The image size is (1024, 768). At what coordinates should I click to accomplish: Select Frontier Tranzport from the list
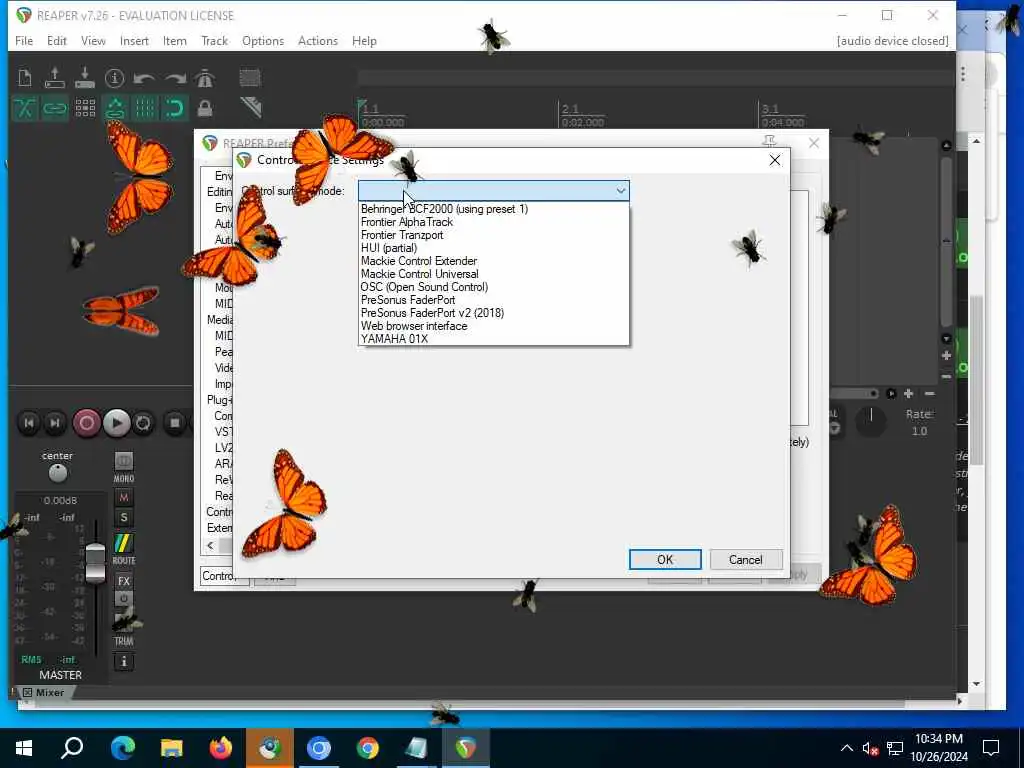tap(494, 235)
